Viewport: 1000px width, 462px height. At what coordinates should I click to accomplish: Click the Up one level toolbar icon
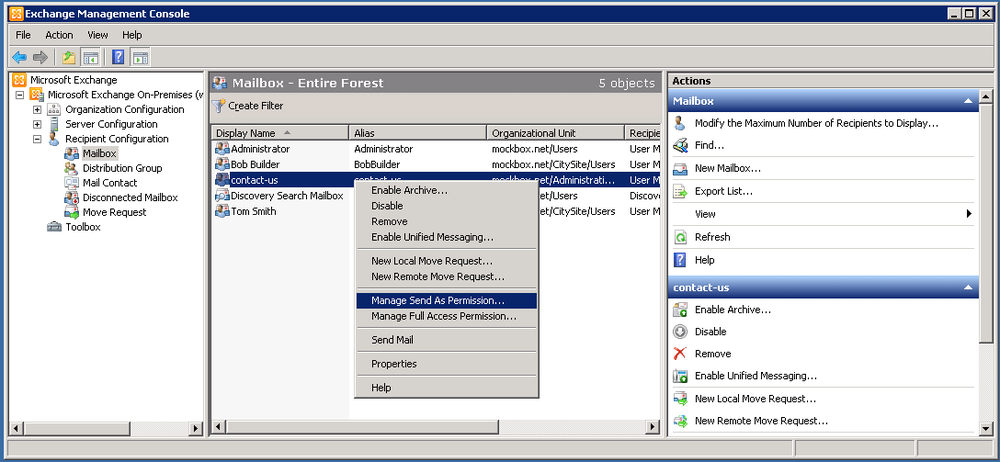click(x=68, y=57)
